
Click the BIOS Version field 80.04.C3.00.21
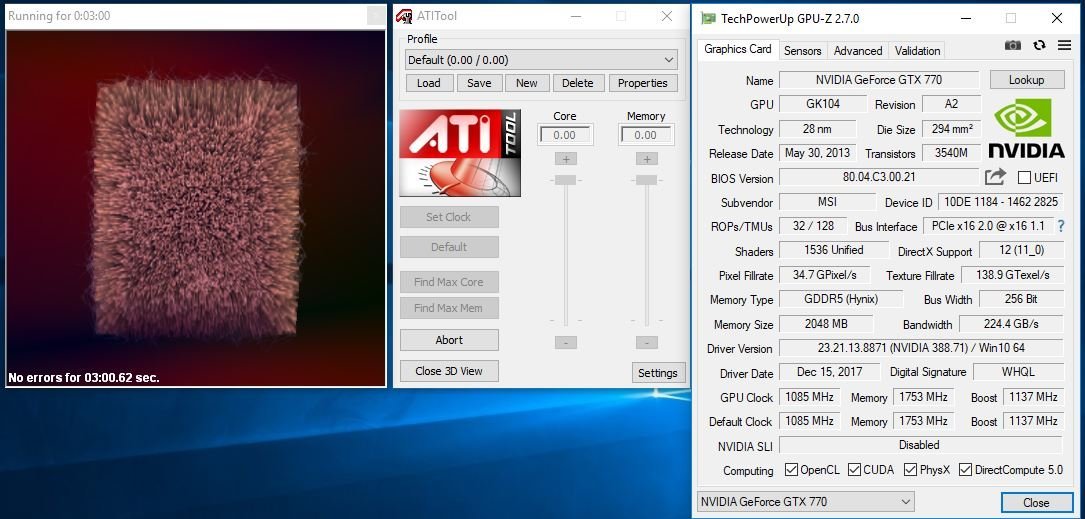pos(879,177)
